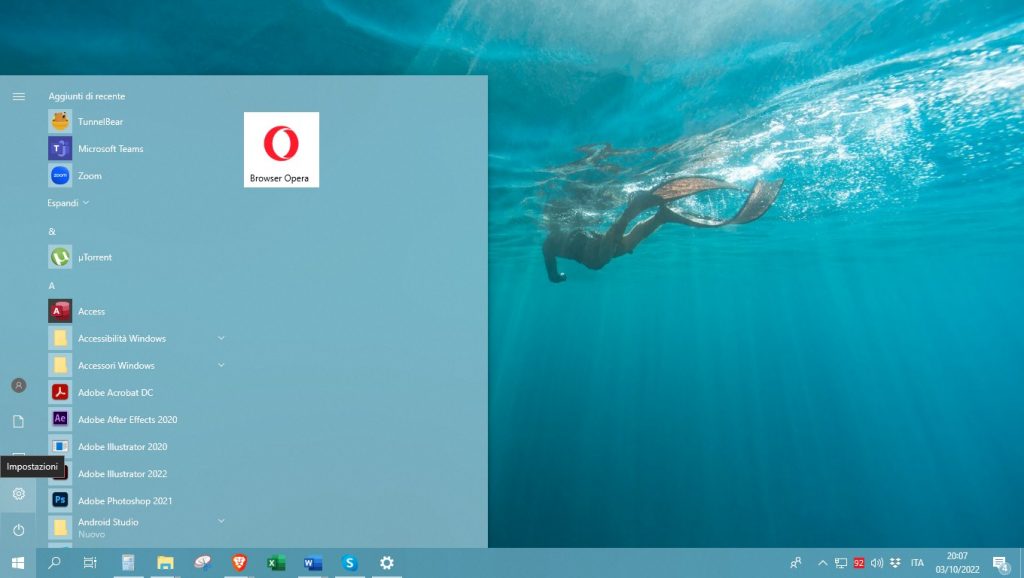This screenshot has height=578, width=1024.
Task: Click the power icon in Start menu
Action: 18,529
